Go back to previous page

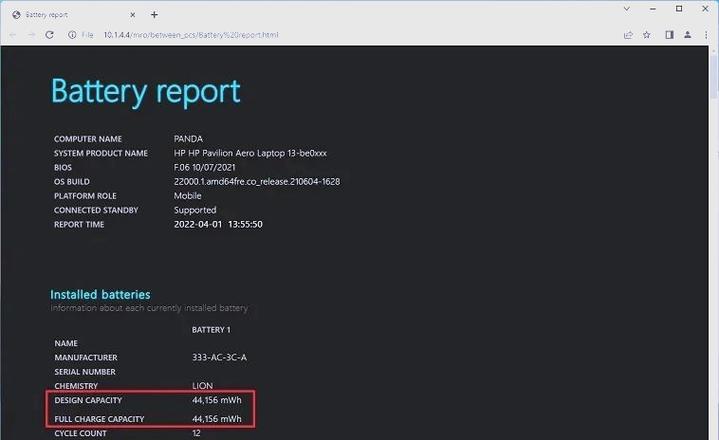pyautogui.click(x=13, y=35)
